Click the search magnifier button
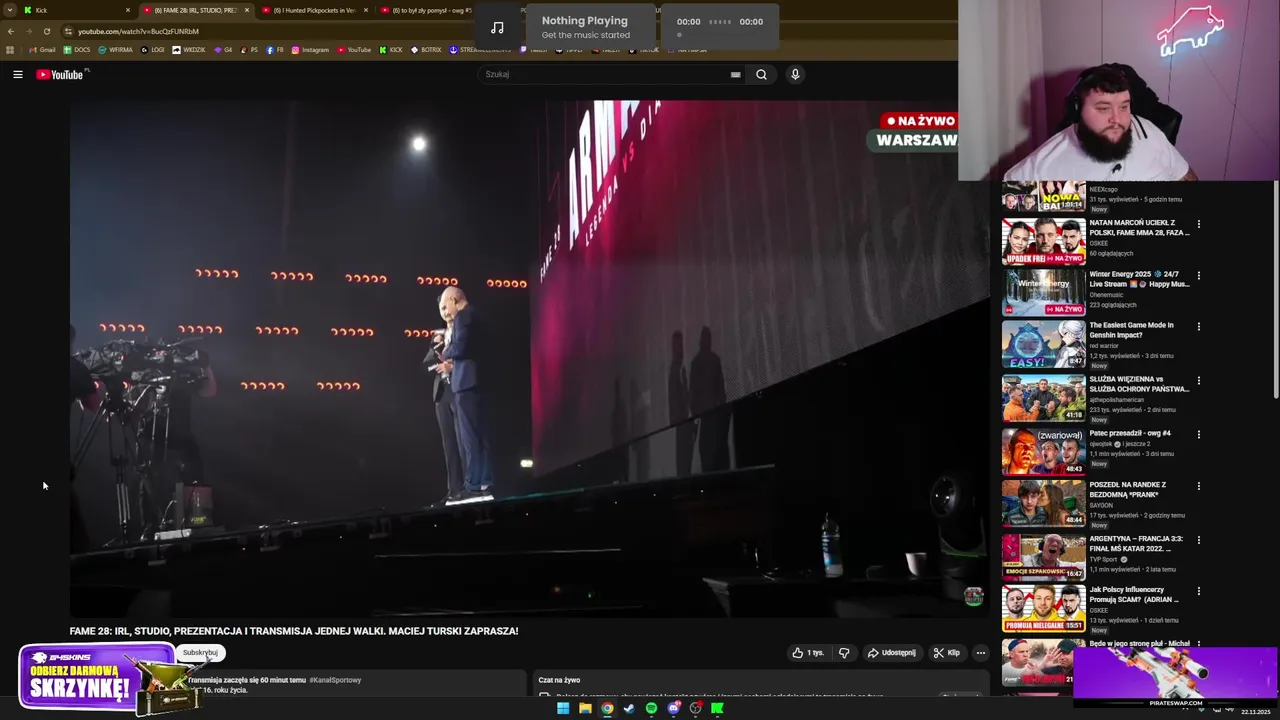 pos(761,74)
